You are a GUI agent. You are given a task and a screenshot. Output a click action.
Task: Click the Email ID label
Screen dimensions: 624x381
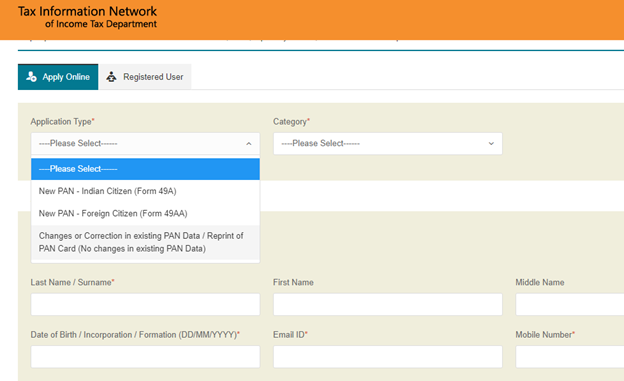point(290,335)
